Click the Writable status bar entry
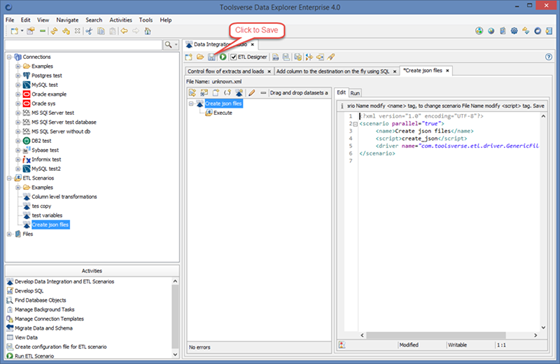The image size is (560, 364). coord(457,345)
